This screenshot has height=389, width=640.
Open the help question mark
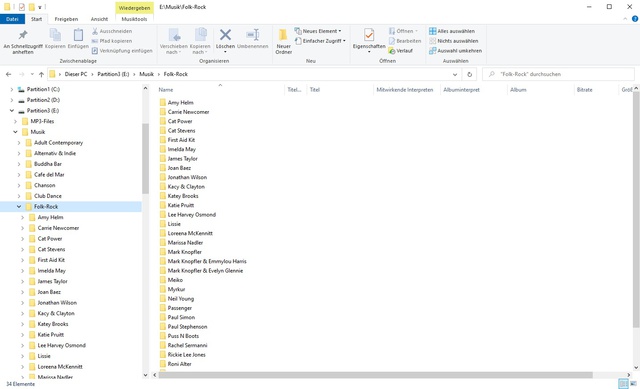tap(635, 19)
